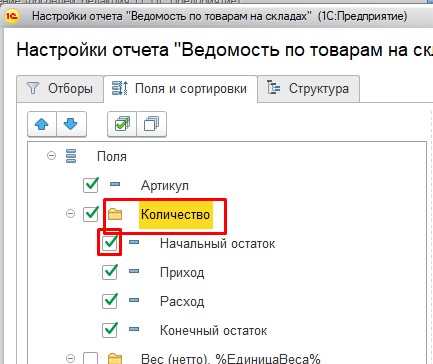Click the field icon beside Артикул
433x364 pixels.
click(x=115, y=184)
